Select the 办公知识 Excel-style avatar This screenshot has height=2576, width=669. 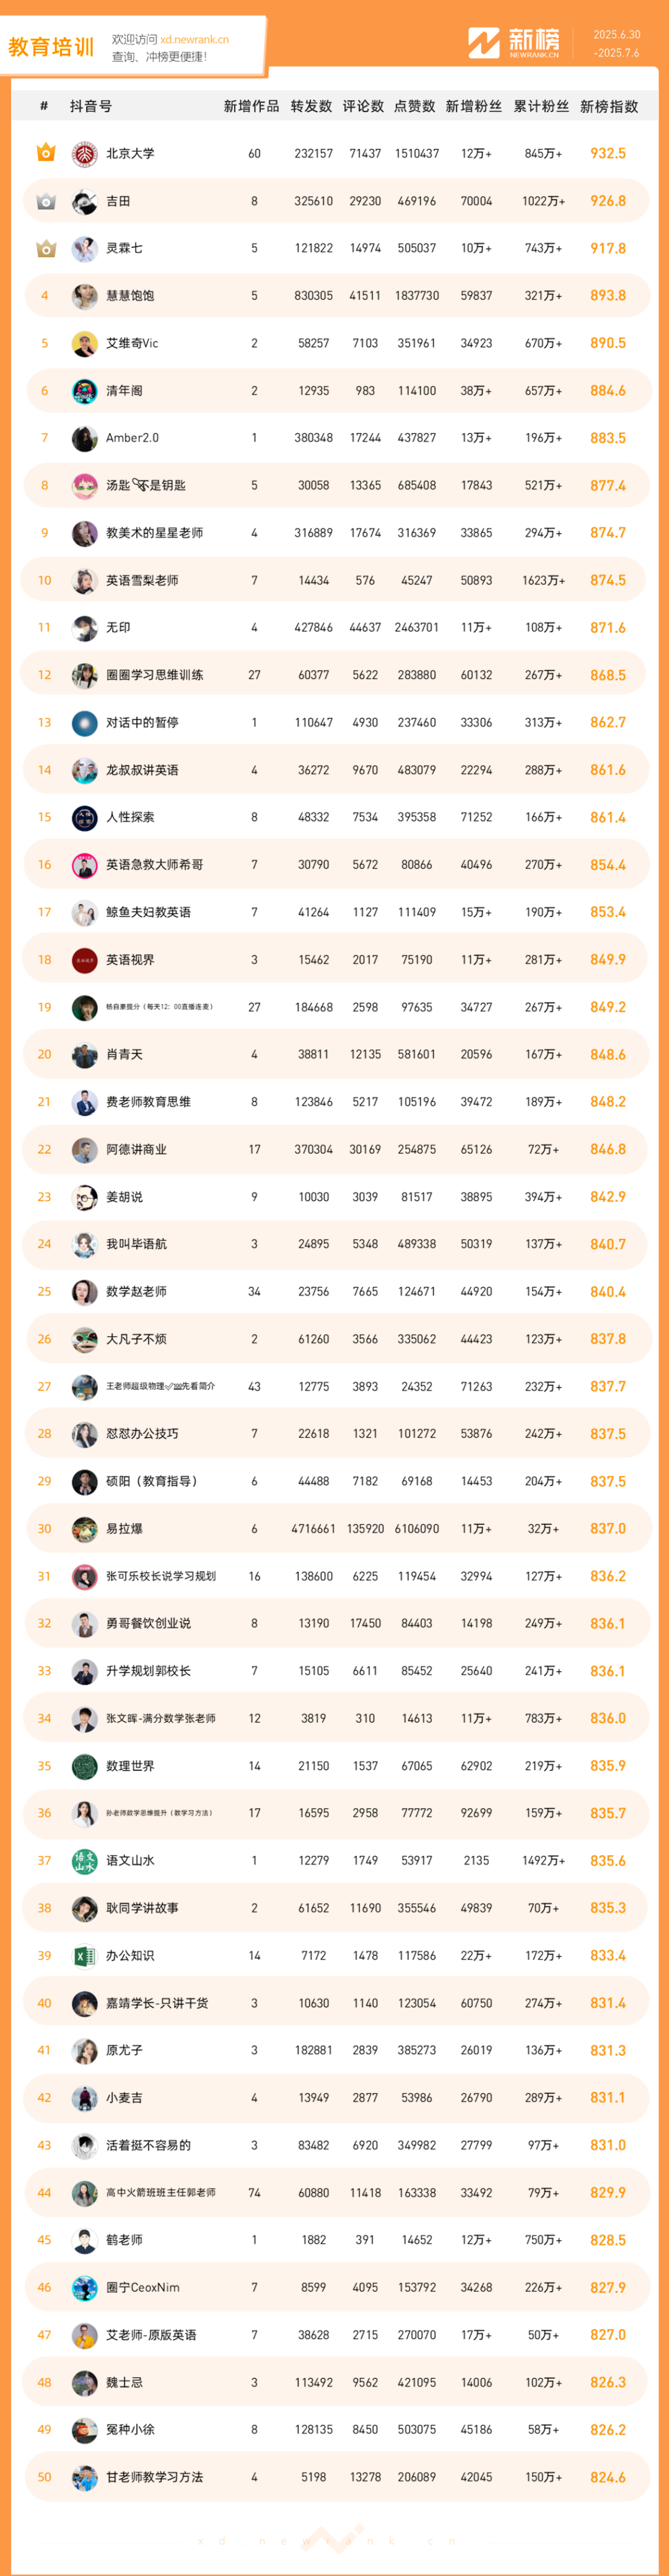click(x=85, y=1956)
